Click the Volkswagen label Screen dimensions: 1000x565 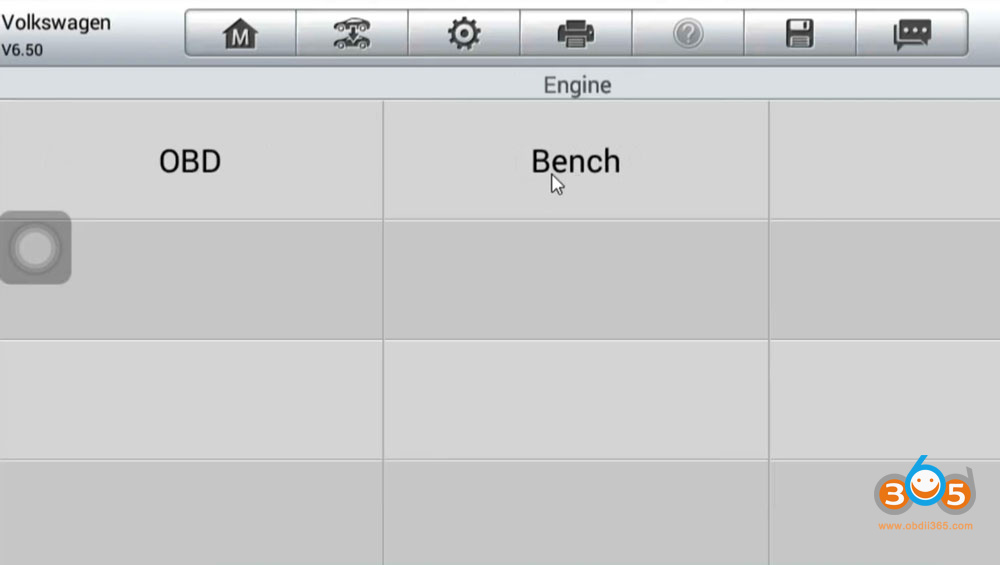(x=56, y=22)
